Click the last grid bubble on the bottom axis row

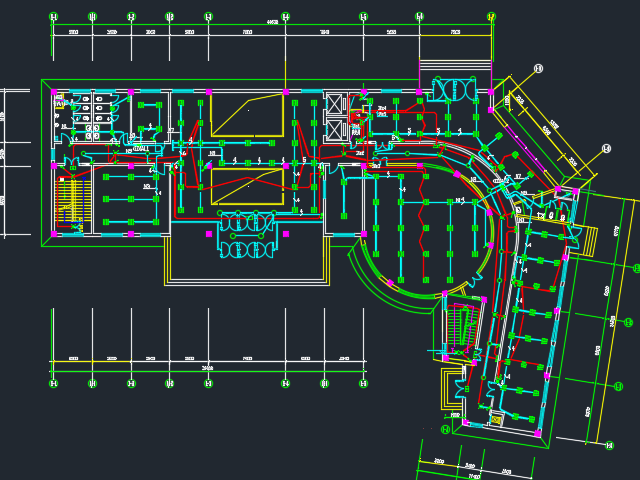coord(363,384)
